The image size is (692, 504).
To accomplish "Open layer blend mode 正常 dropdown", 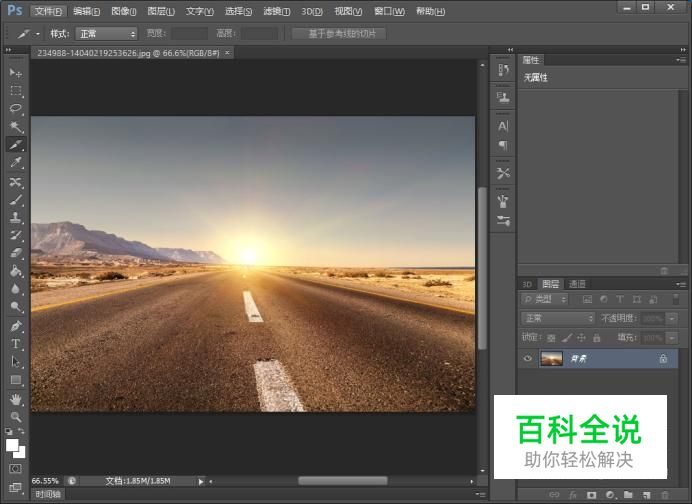I will (558, 318).
